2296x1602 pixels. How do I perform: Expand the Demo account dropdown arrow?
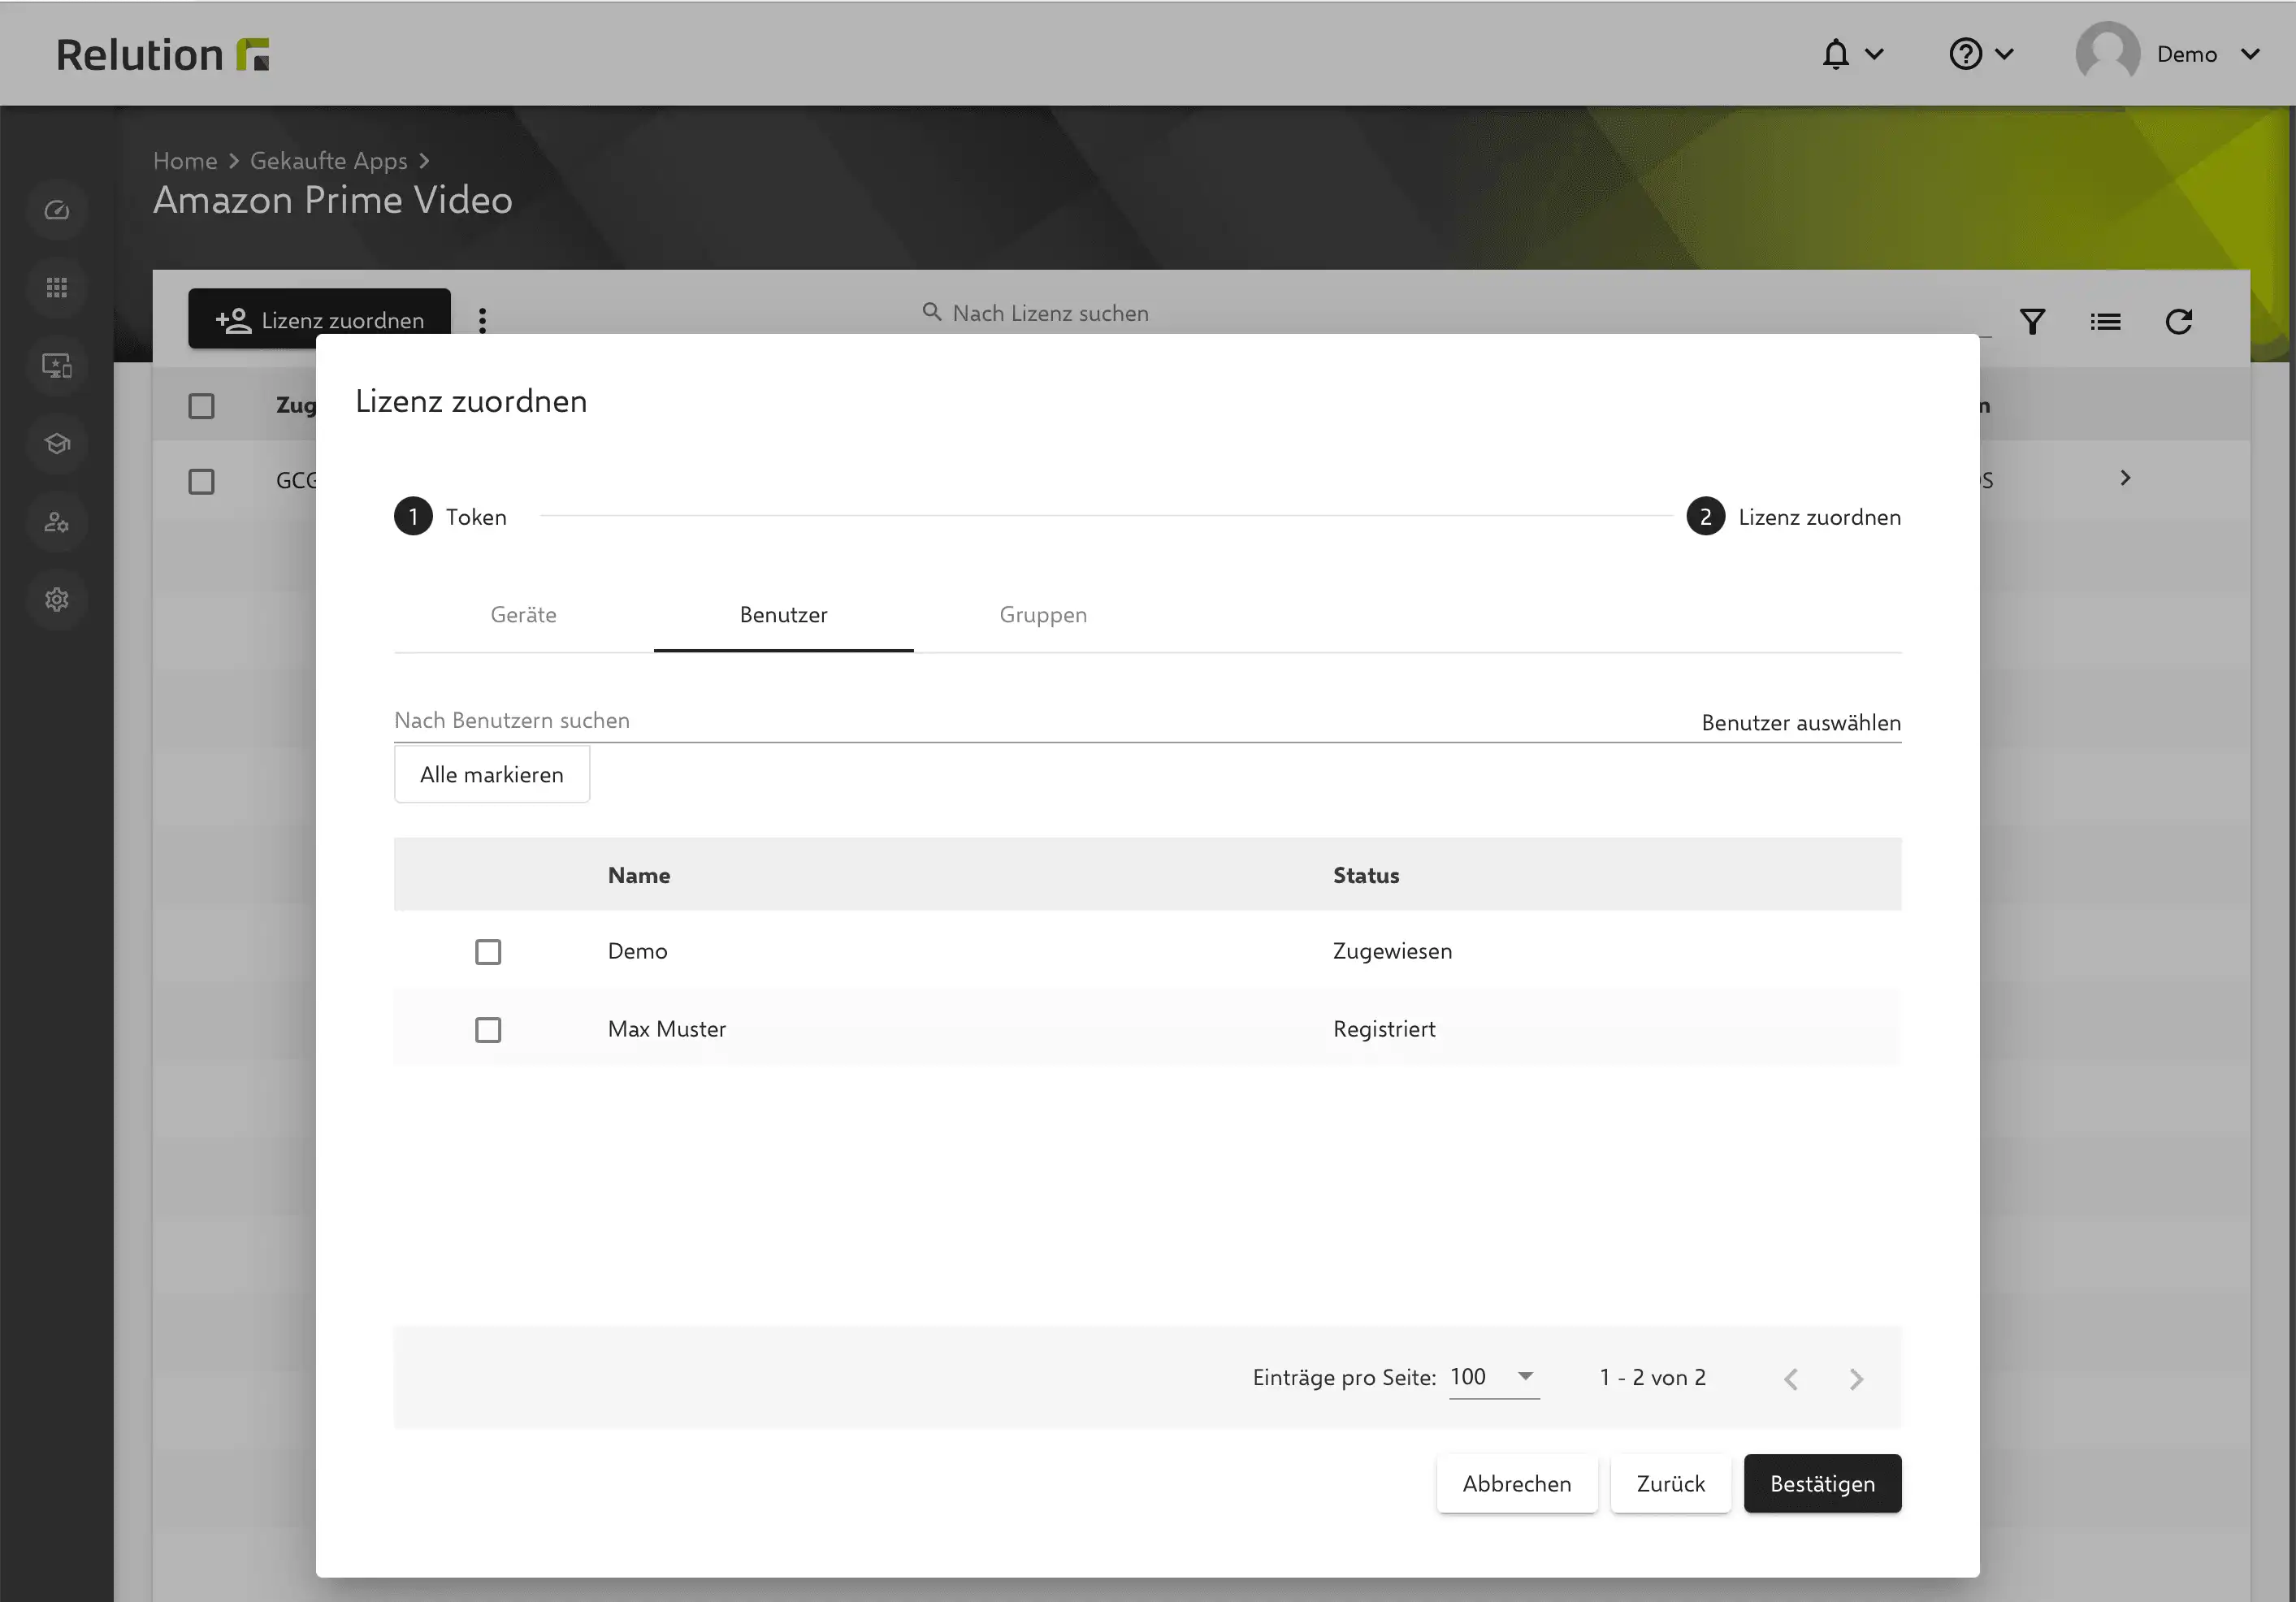click(2250, 54)
